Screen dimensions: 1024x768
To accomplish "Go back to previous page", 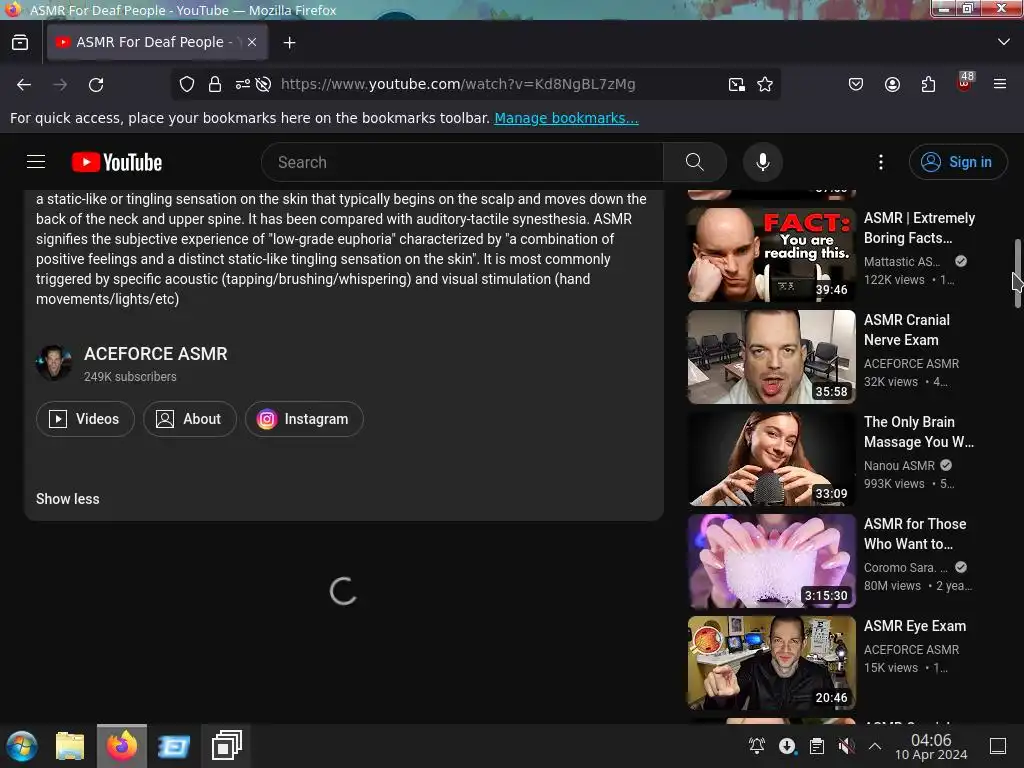I will click(x=24, y=84).
